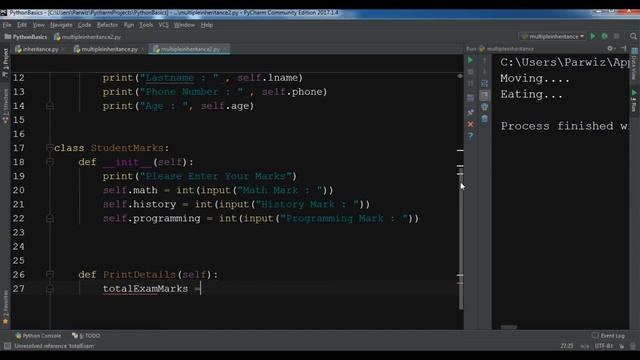Open the VCS menu
The height and width of the screenshot is (360, 640).
pyautogui.click(x=163, y=25)
